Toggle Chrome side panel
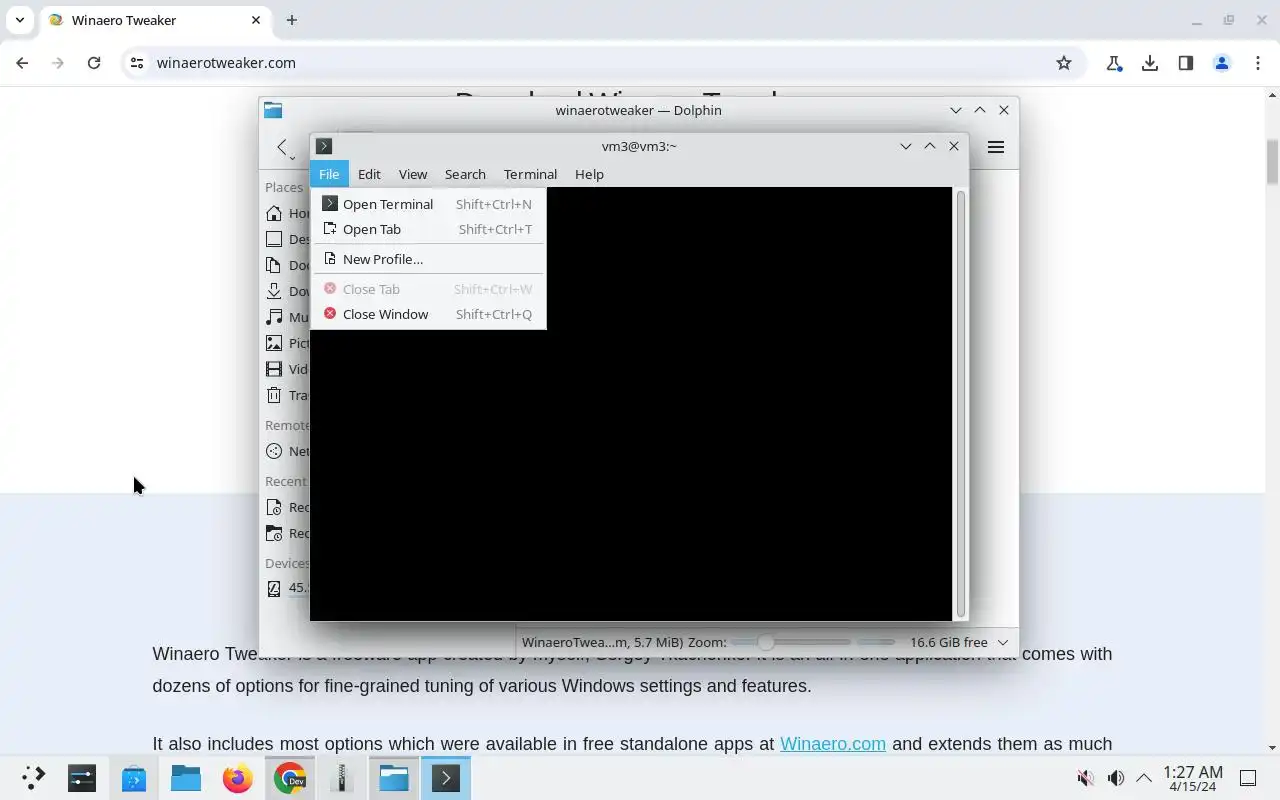Screen dimensions: 1280x800 (1186, 63)
